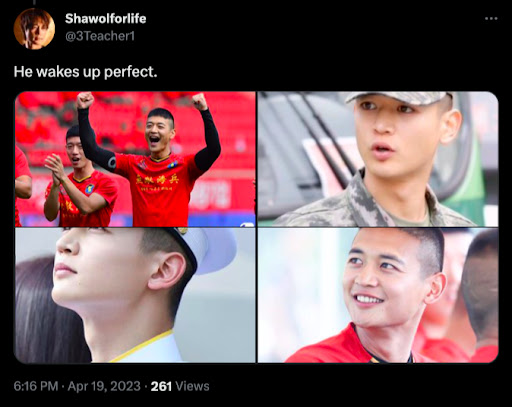Click the tweet text "He wakes up perfect."

[85, 72]
